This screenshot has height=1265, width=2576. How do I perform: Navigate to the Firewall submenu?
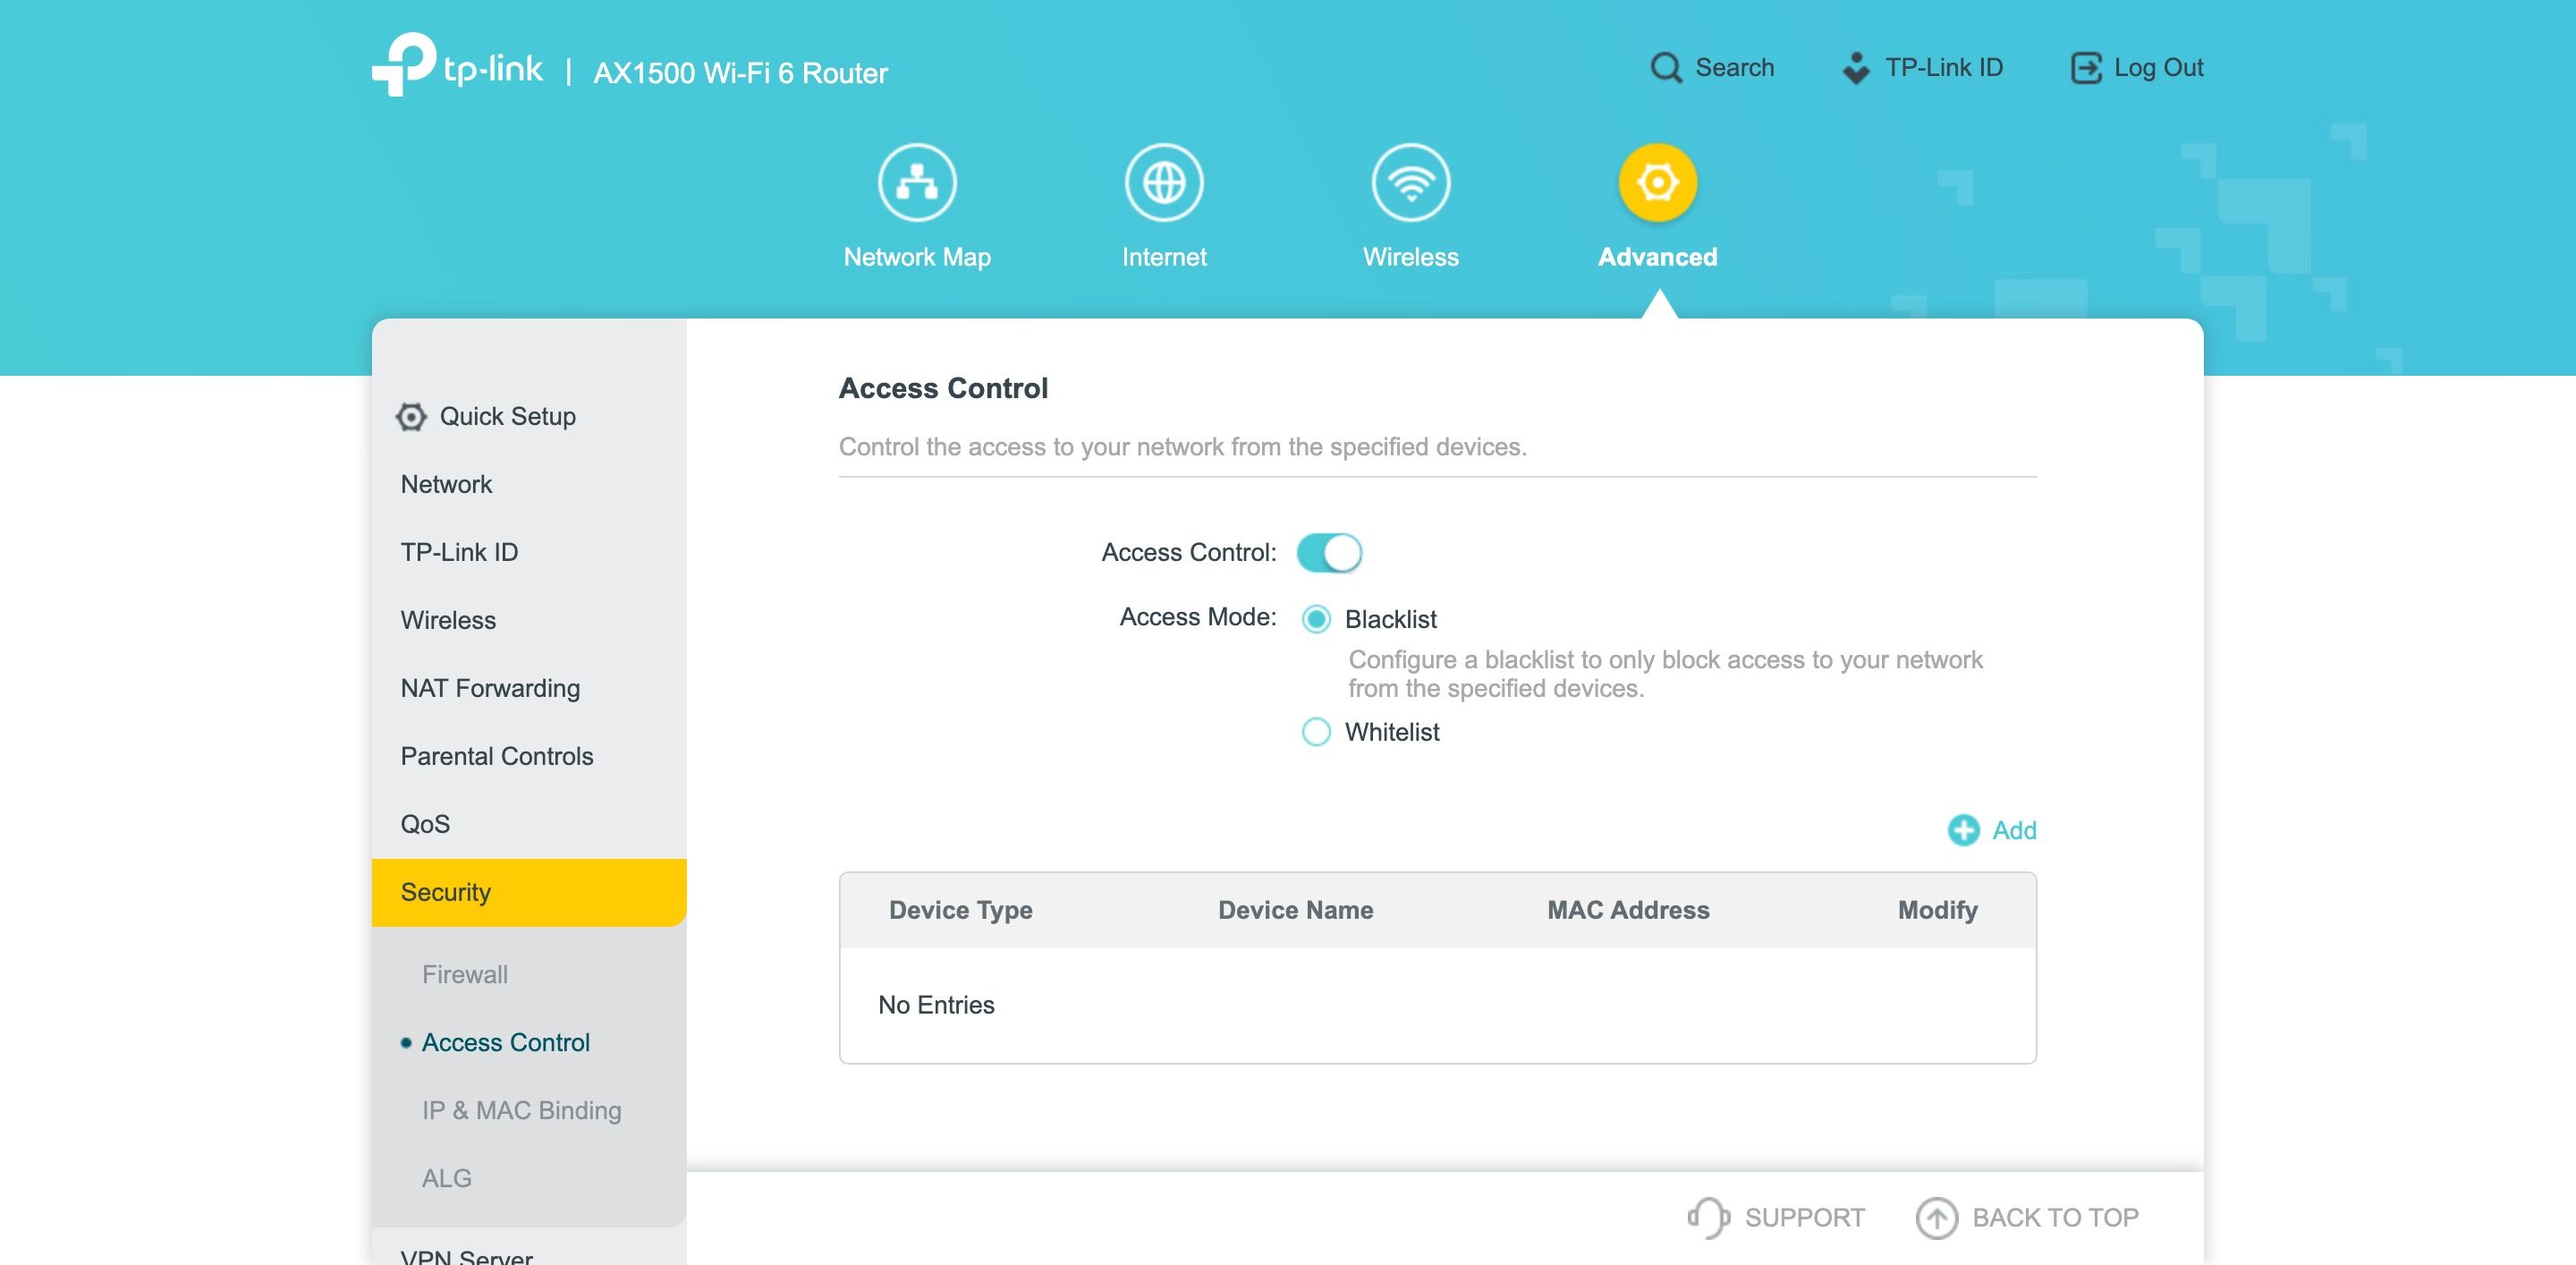463,974
